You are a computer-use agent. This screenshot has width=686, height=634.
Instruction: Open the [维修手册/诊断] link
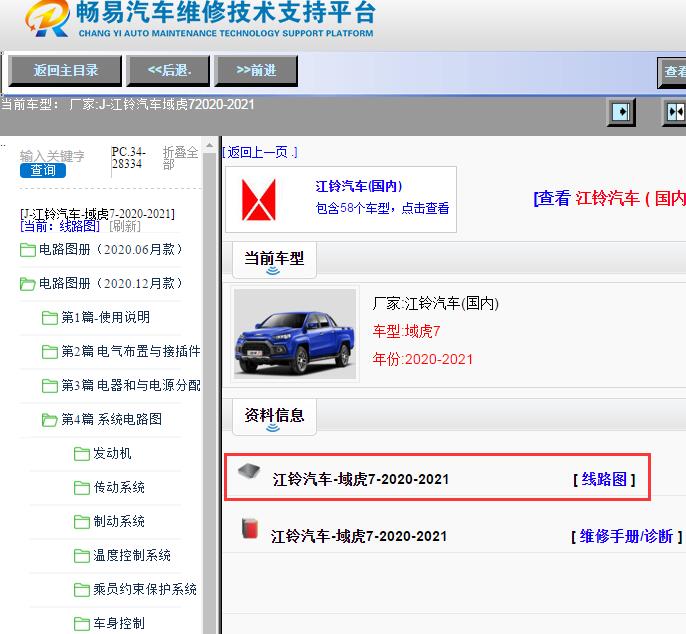coord(626,536)
